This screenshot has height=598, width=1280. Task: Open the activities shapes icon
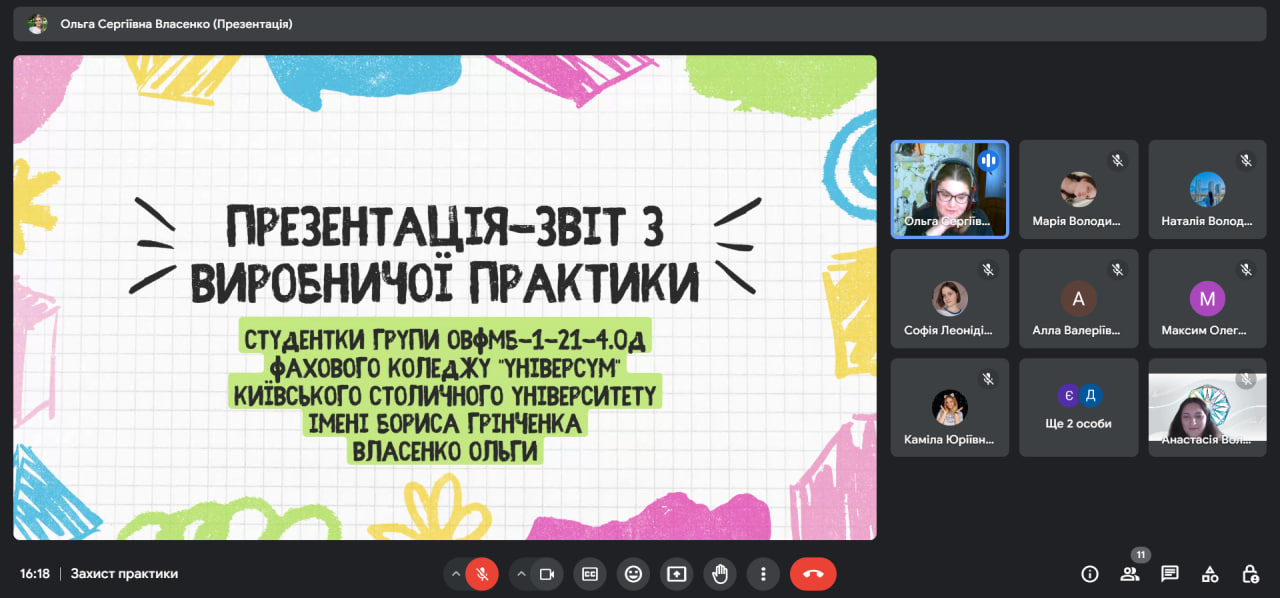click(x=1210, y=574)
